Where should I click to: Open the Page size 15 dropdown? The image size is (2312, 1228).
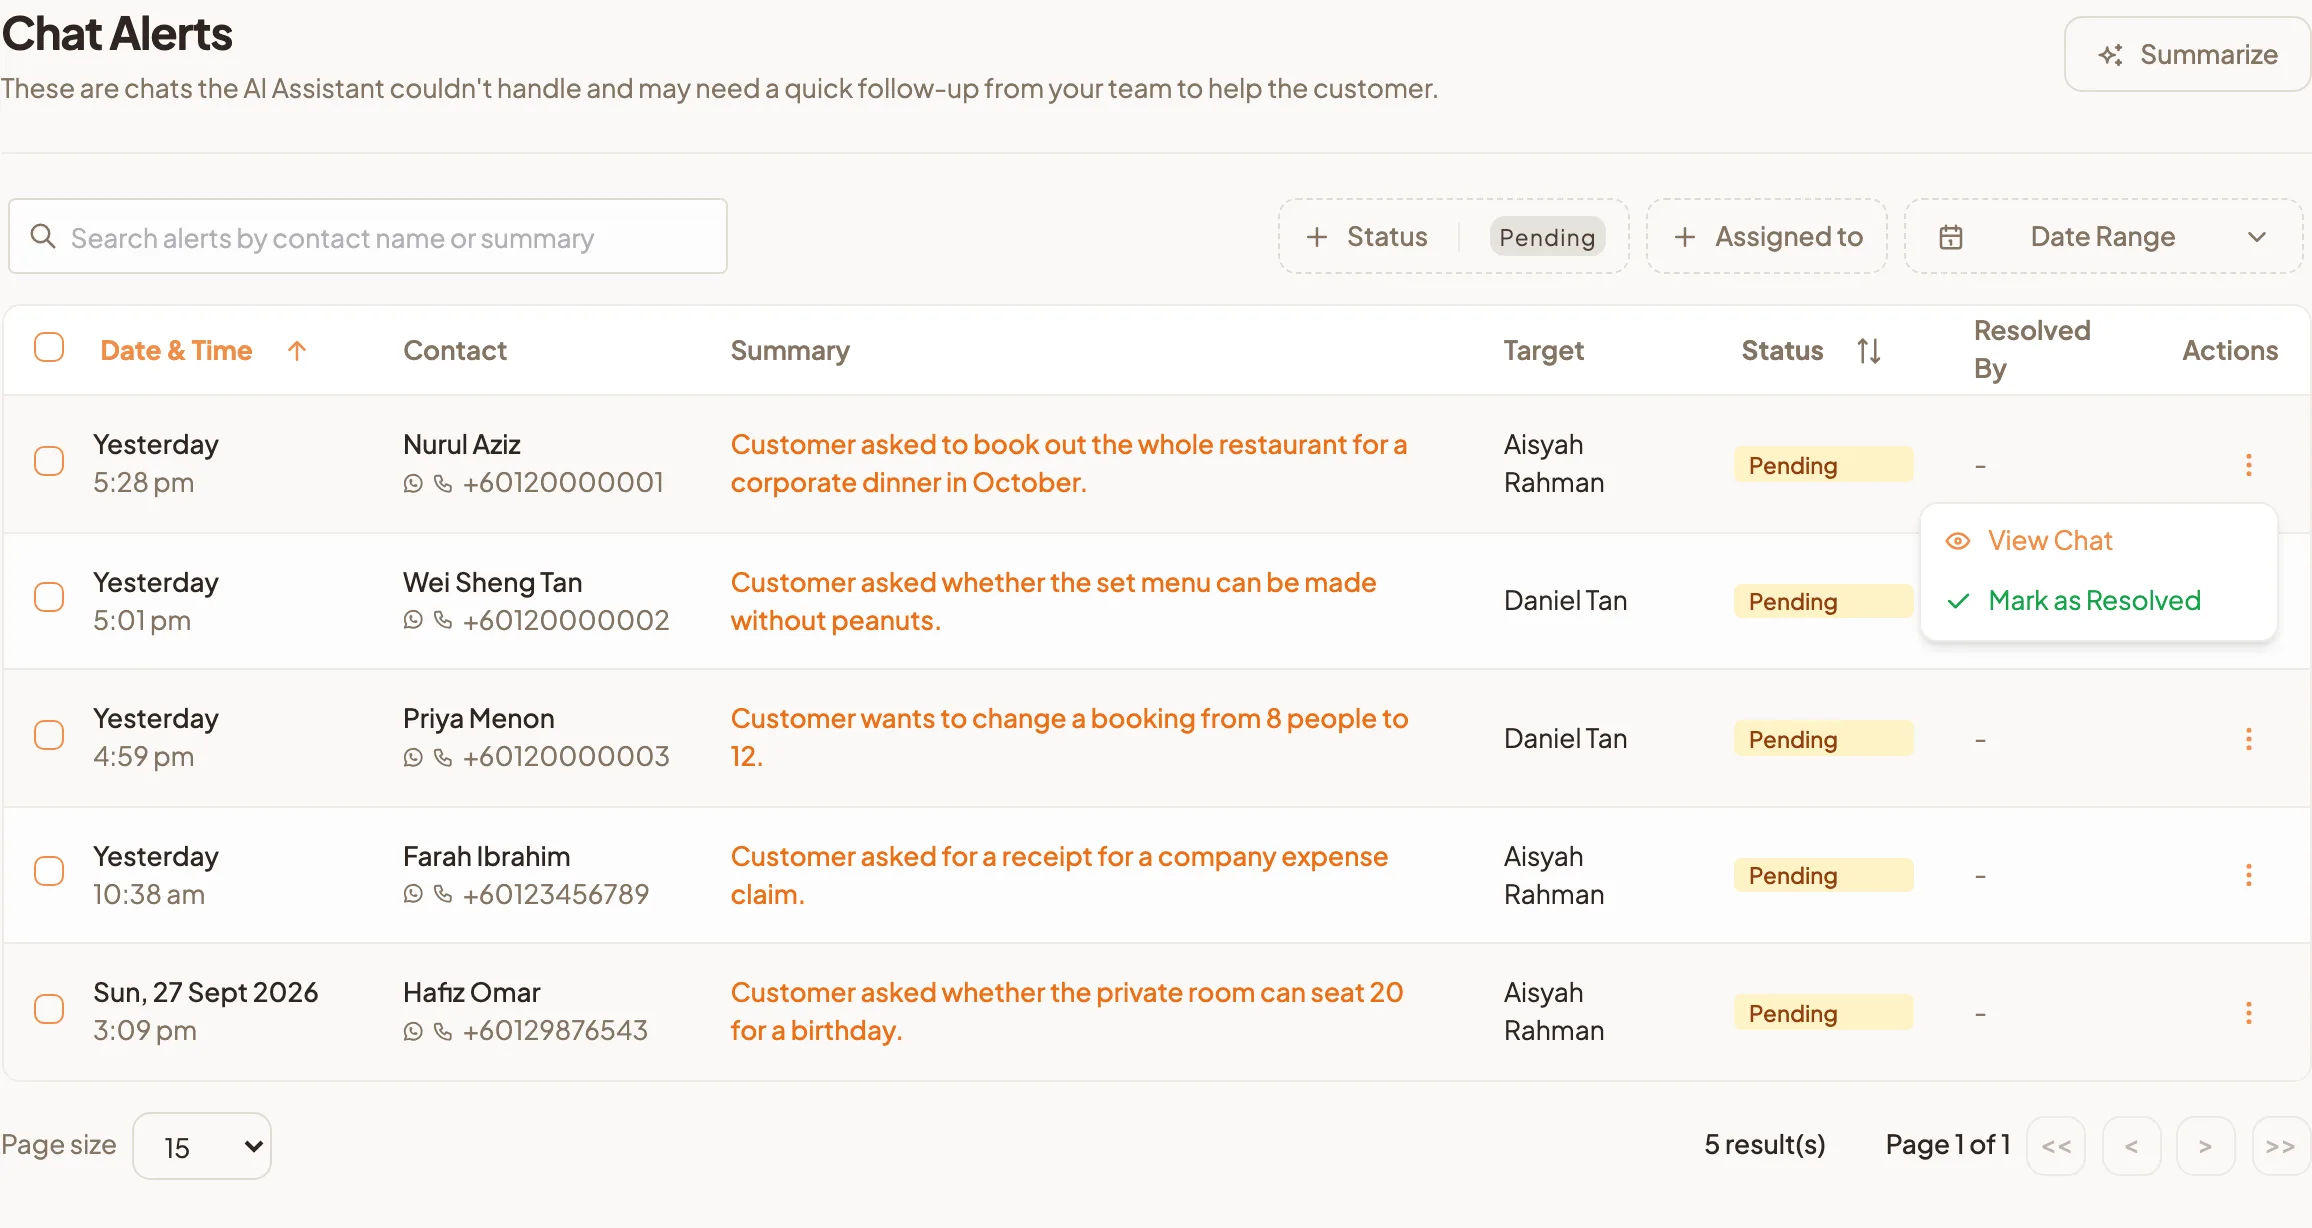[202, 1146]
